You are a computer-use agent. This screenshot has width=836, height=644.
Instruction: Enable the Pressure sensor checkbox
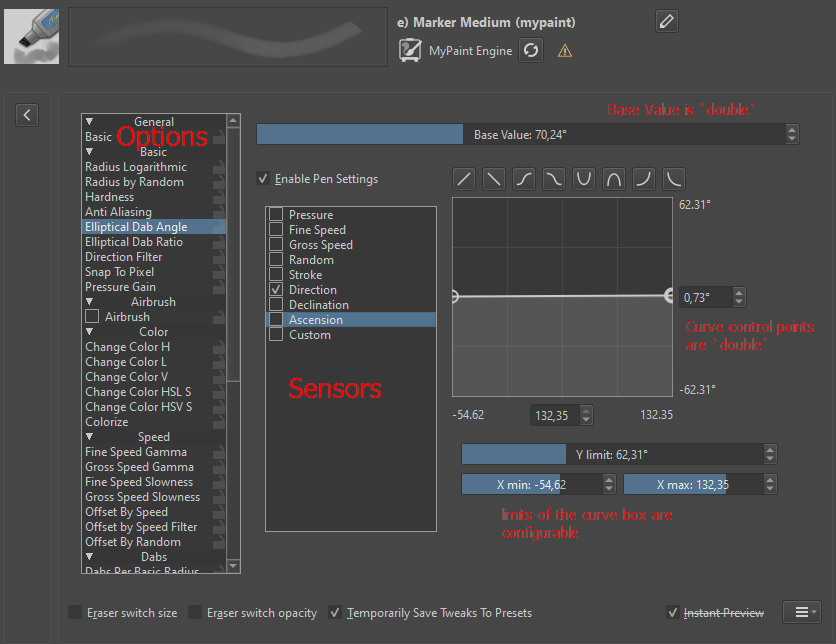coord(276,215)
